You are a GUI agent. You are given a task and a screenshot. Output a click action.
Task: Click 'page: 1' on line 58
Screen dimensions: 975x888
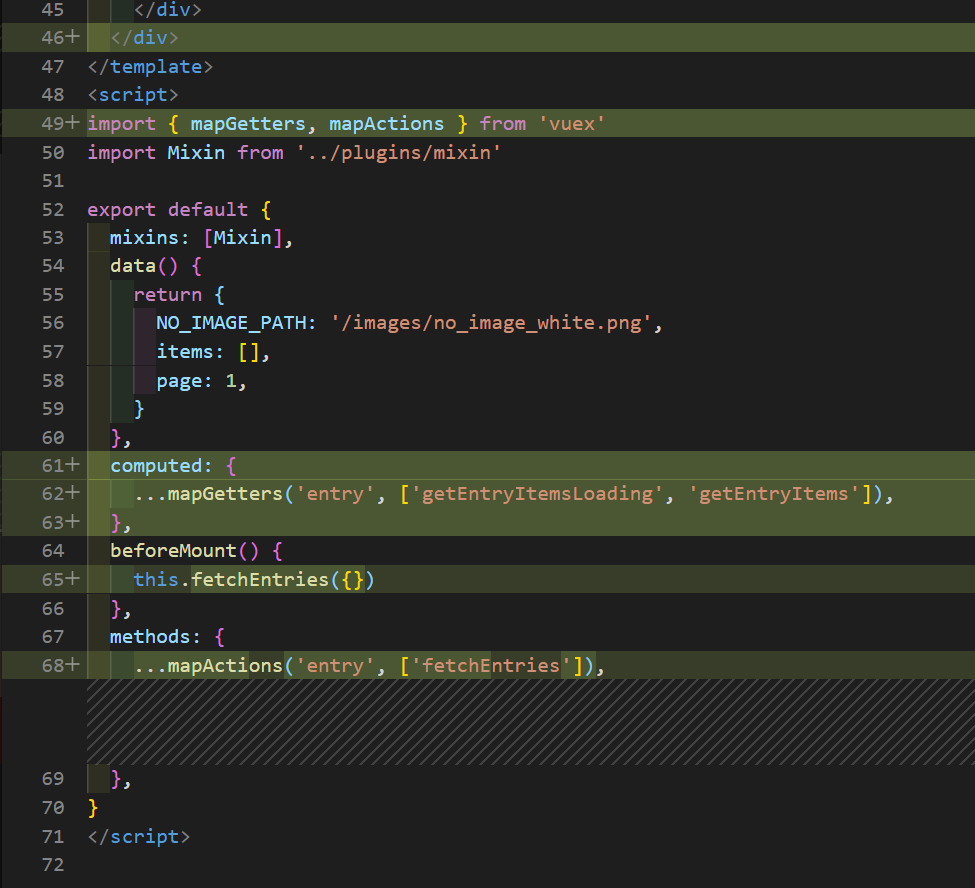(x=196, y=381)
